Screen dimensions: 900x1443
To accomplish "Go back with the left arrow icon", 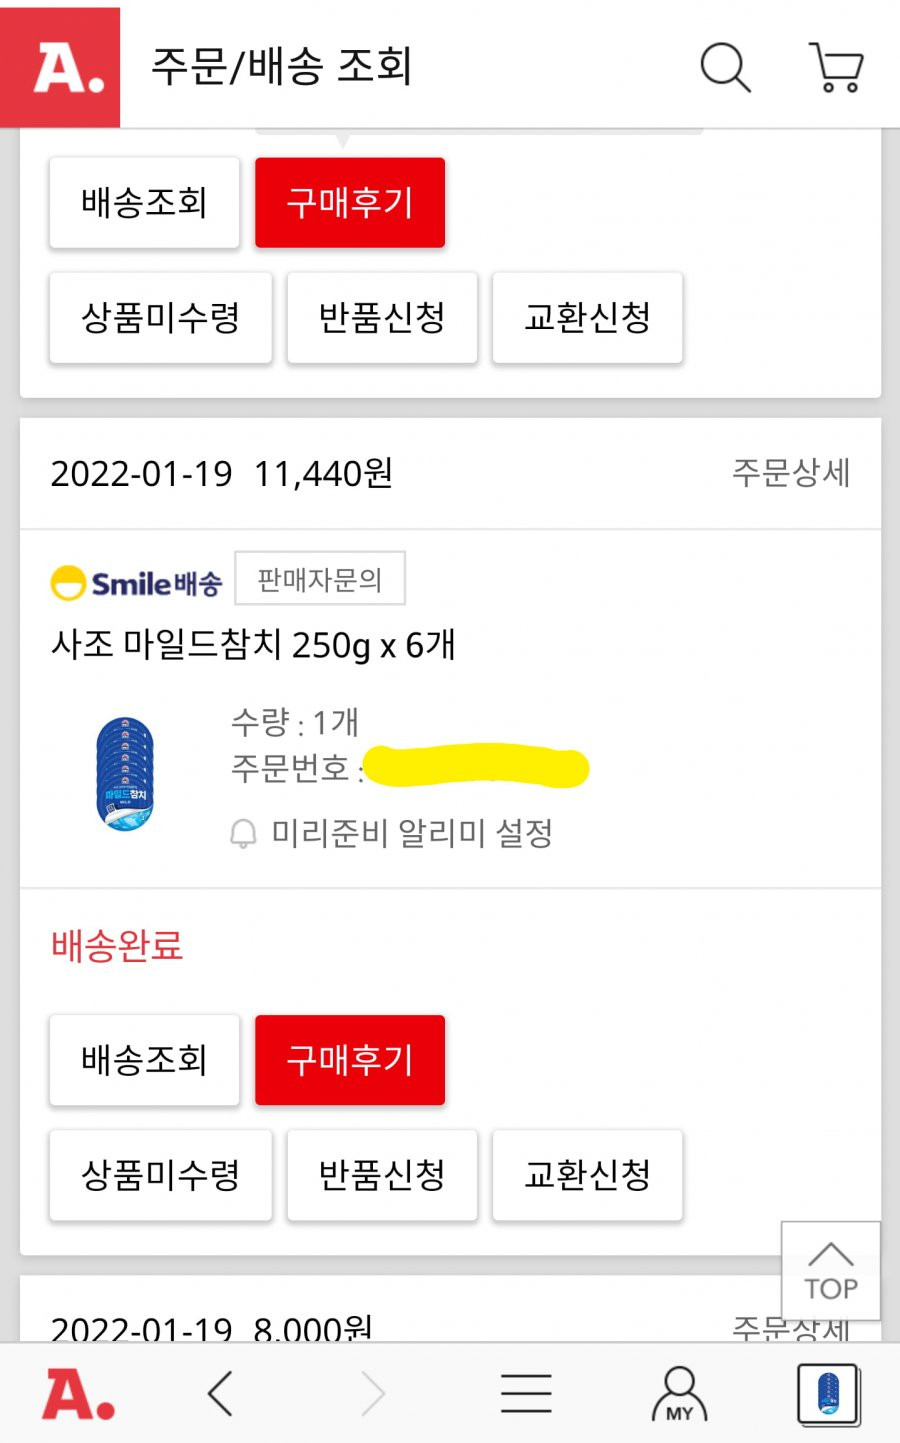I will click(220, 1393).
